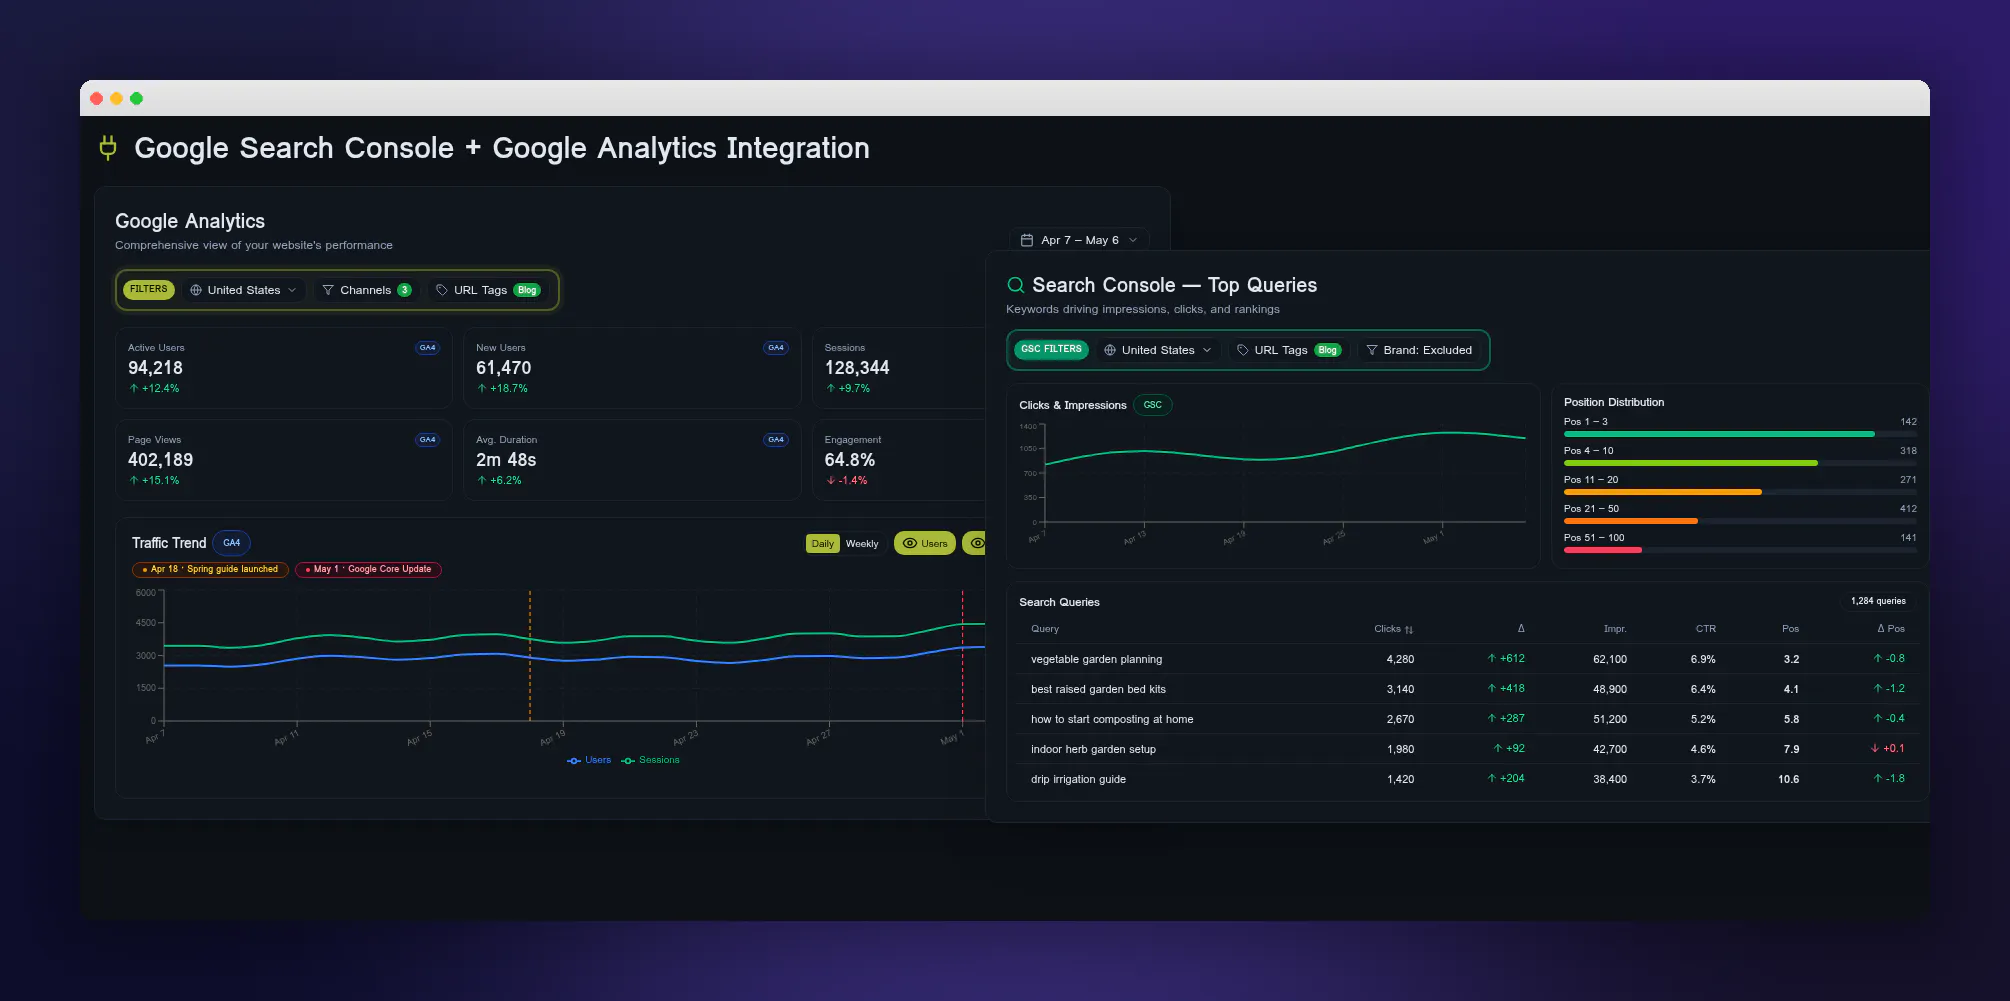This screenshot has width=2010, height=1001.
Task: Toggle the Brand: Excluded filter chip
Action: (x=1419, y=350)
